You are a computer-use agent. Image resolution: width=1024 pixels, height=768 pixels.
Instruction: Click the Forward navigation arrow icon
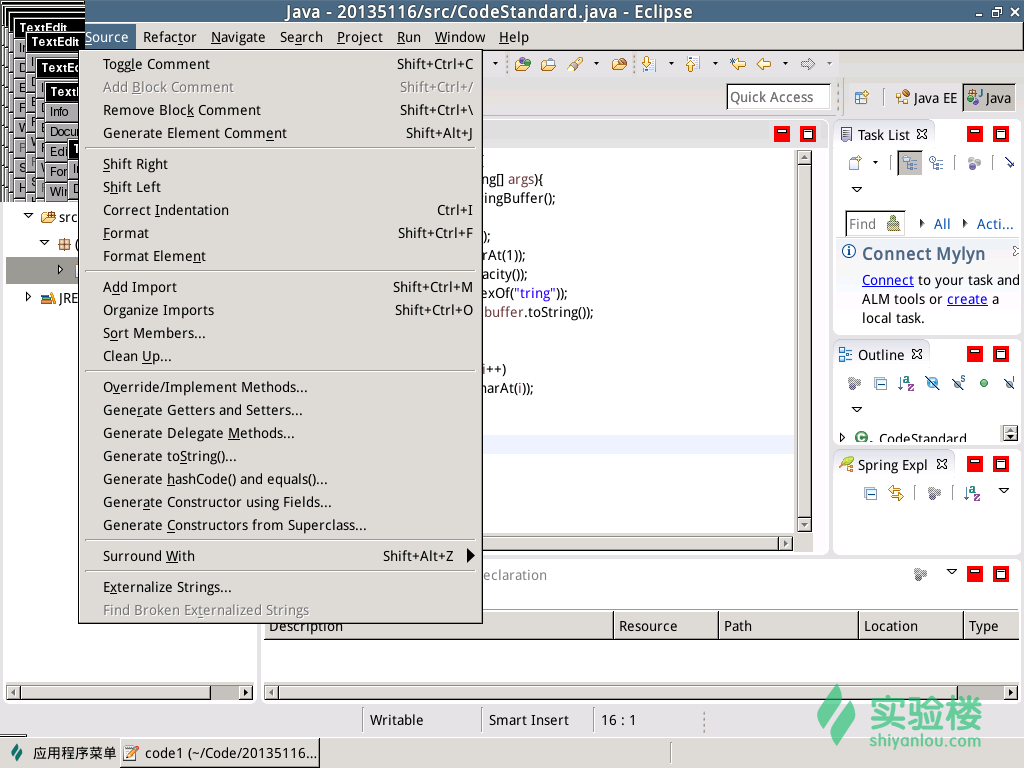point(808,64)
